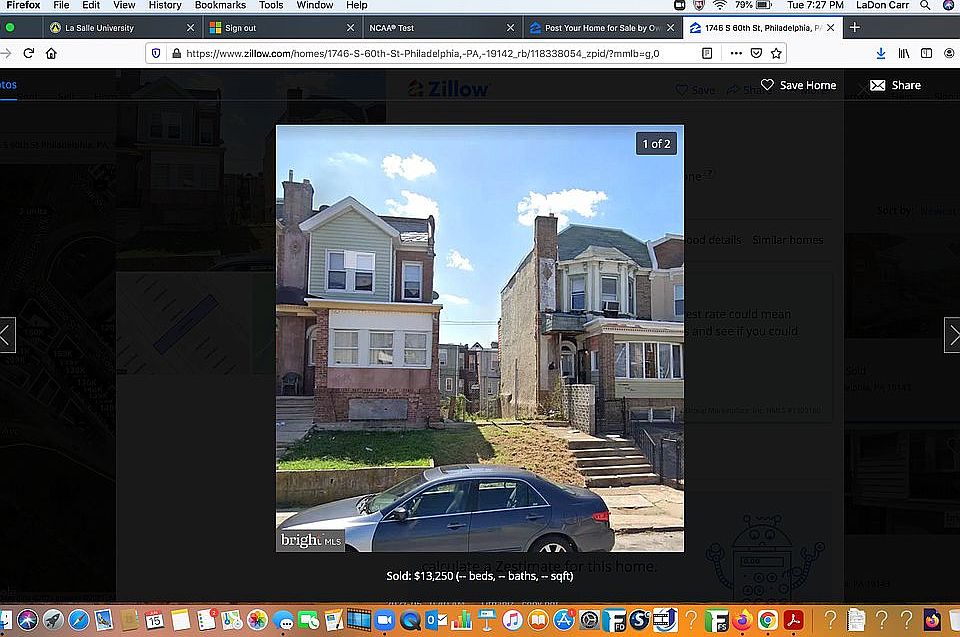Close the La Salle University tab
This screenshot has width=960, height=637.
point(190,28)
